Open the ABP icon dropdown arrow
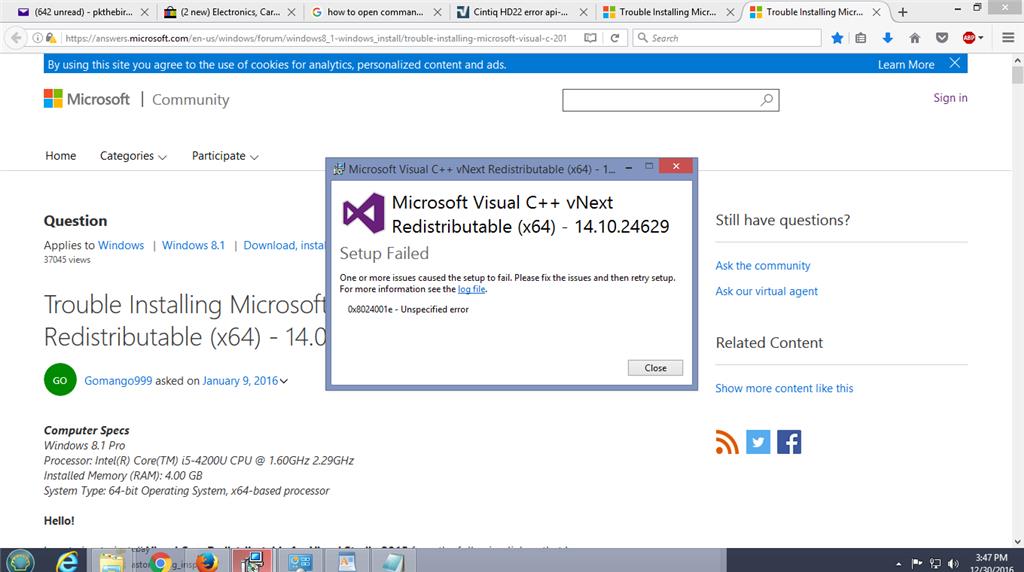The height and width of the screenshot is (572, 1024). (x=981, y=38)
